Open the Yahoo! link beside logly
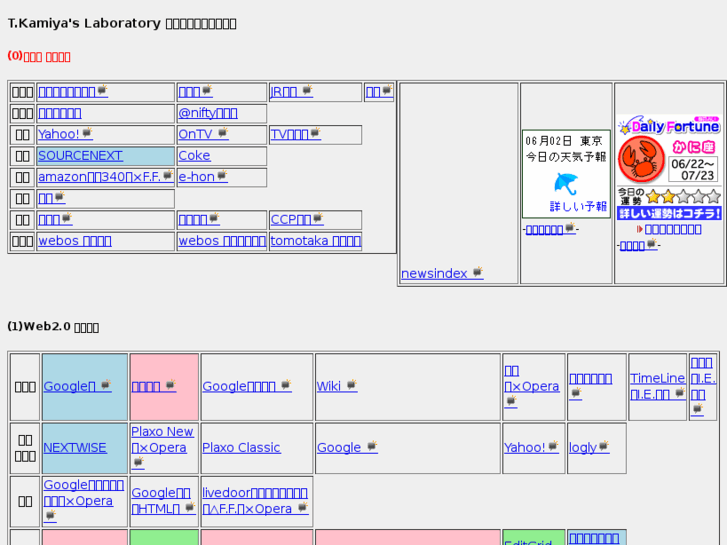The height and width of the screenshot is (545, 727). [531, 448]
